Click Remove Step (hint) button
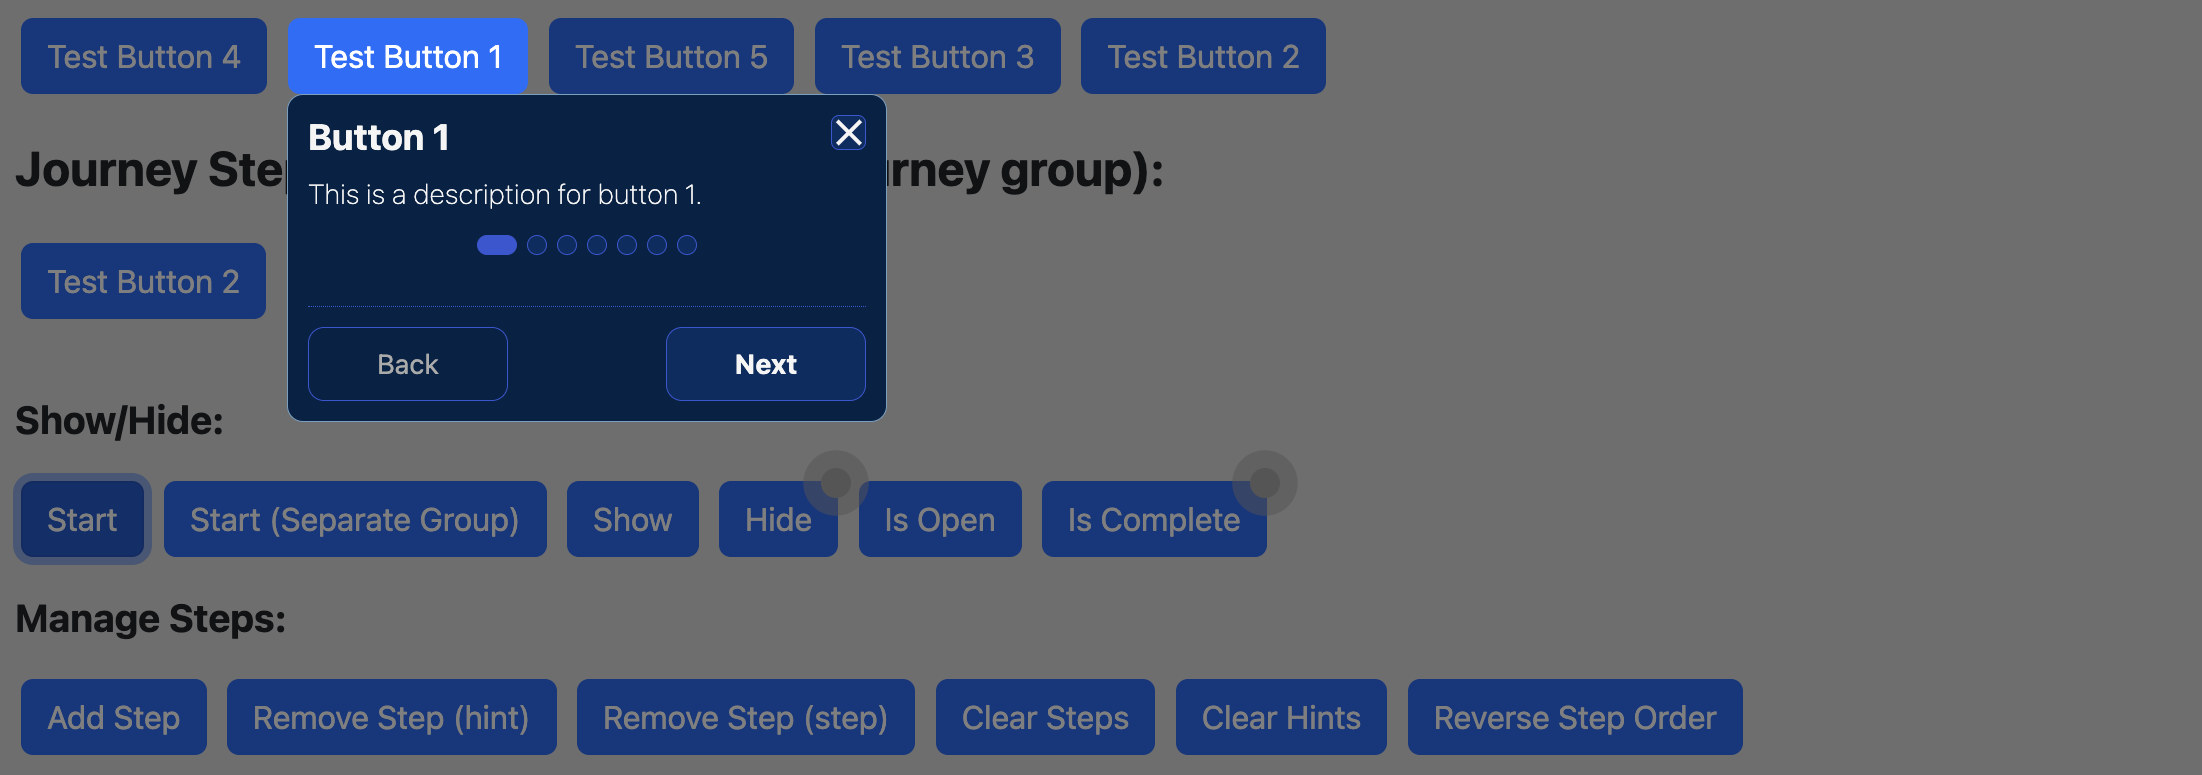 [x=391, y=718]
